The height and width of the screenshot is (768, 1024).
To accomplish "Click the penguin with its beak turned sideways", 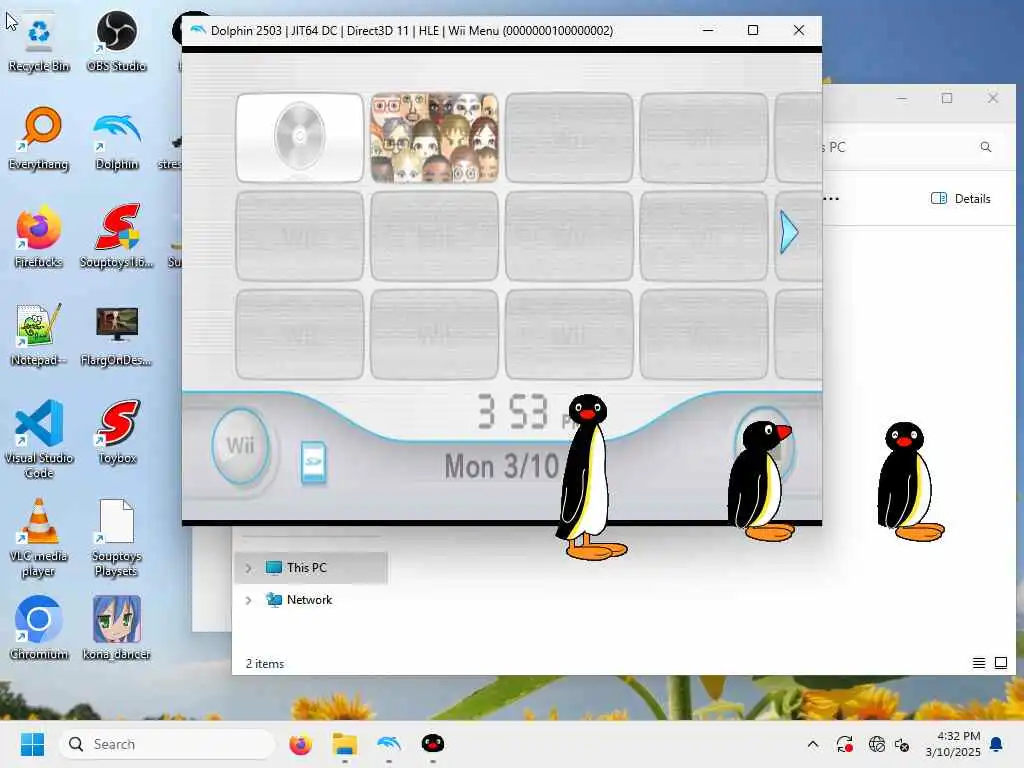I will point(761,481).
